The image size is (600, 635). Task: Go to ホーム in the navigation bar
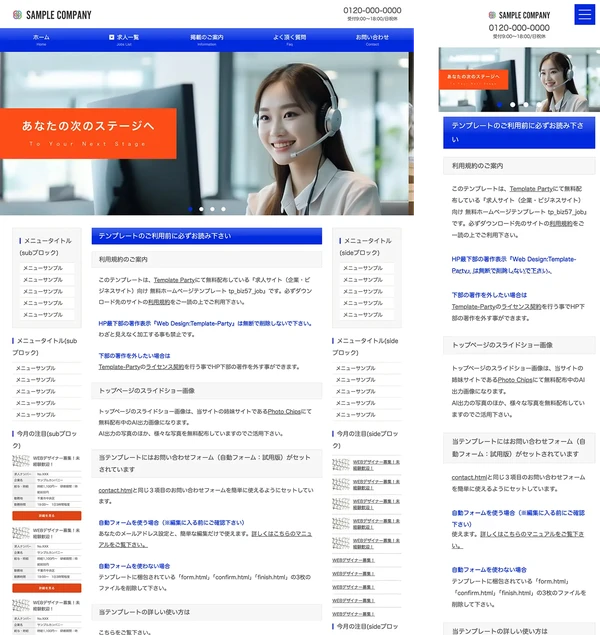pyautogui.click(x=41, y=39)
